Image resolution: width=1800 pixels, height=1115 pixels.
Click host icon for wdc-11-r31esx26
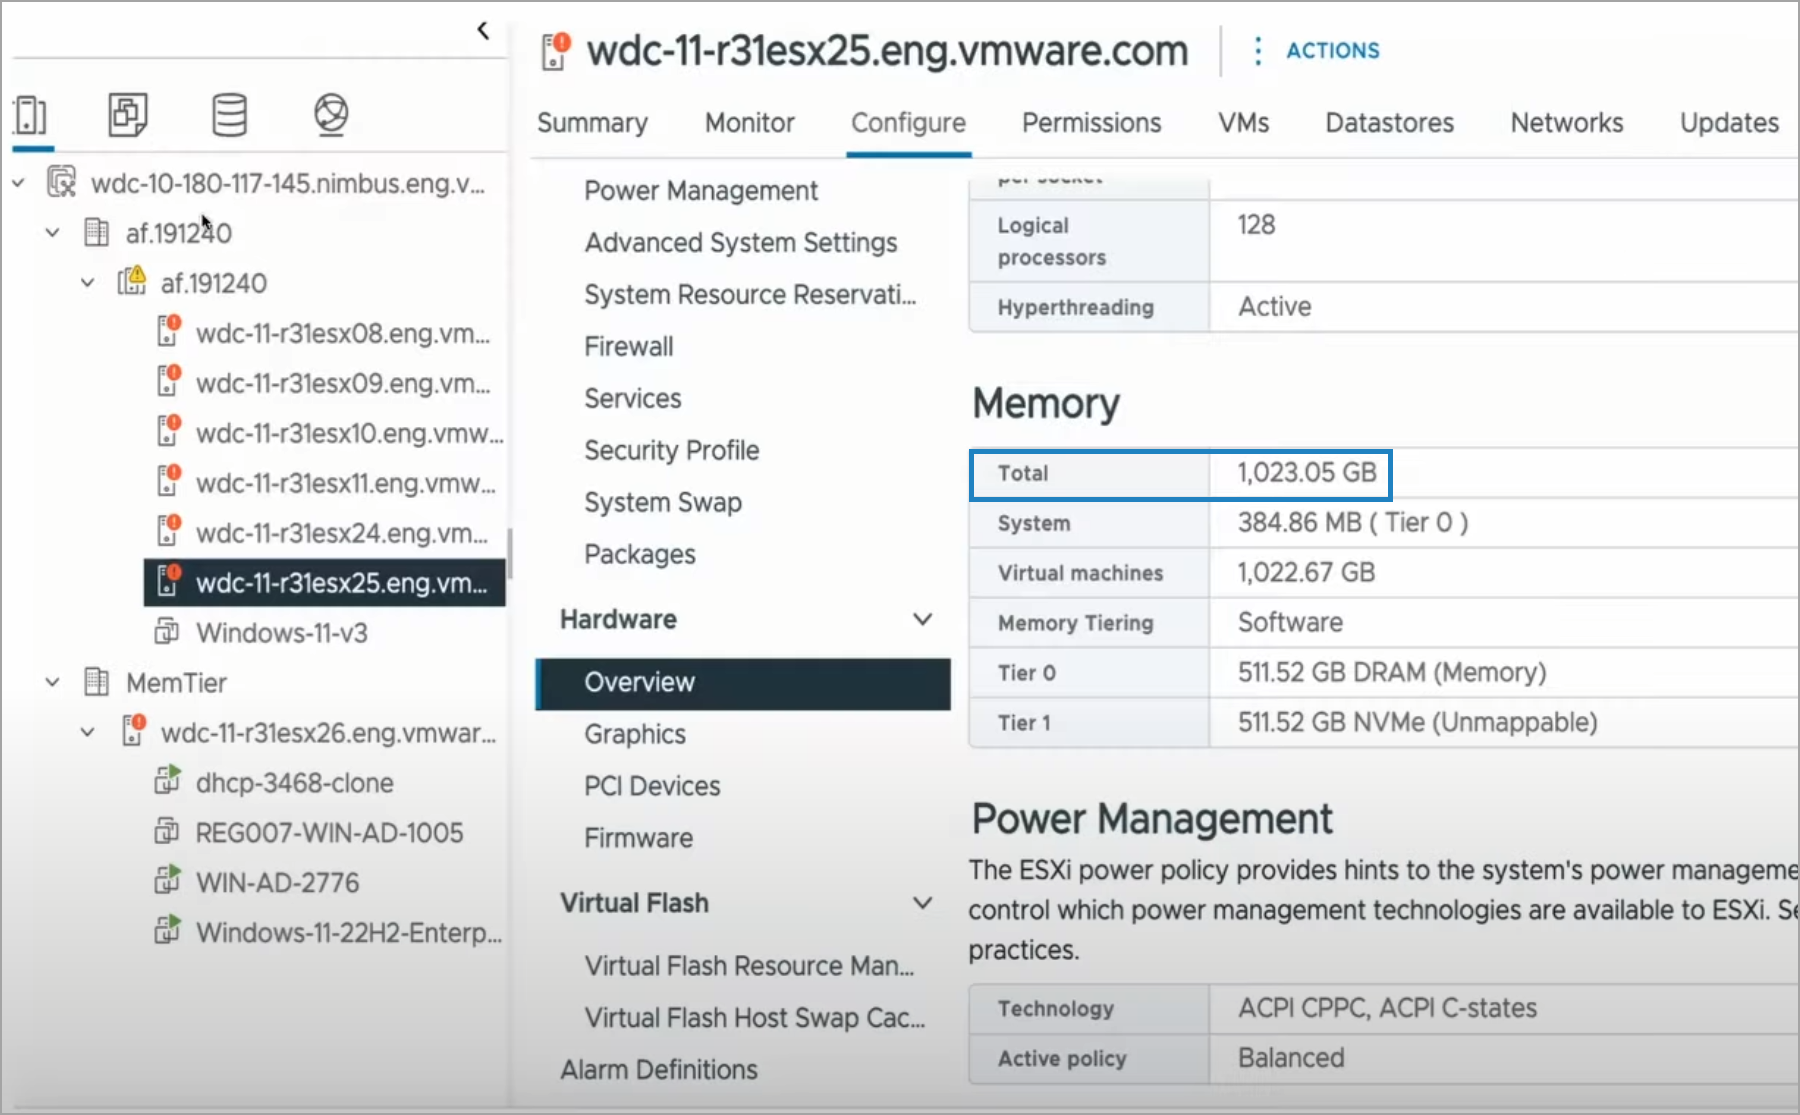[133, 731]
